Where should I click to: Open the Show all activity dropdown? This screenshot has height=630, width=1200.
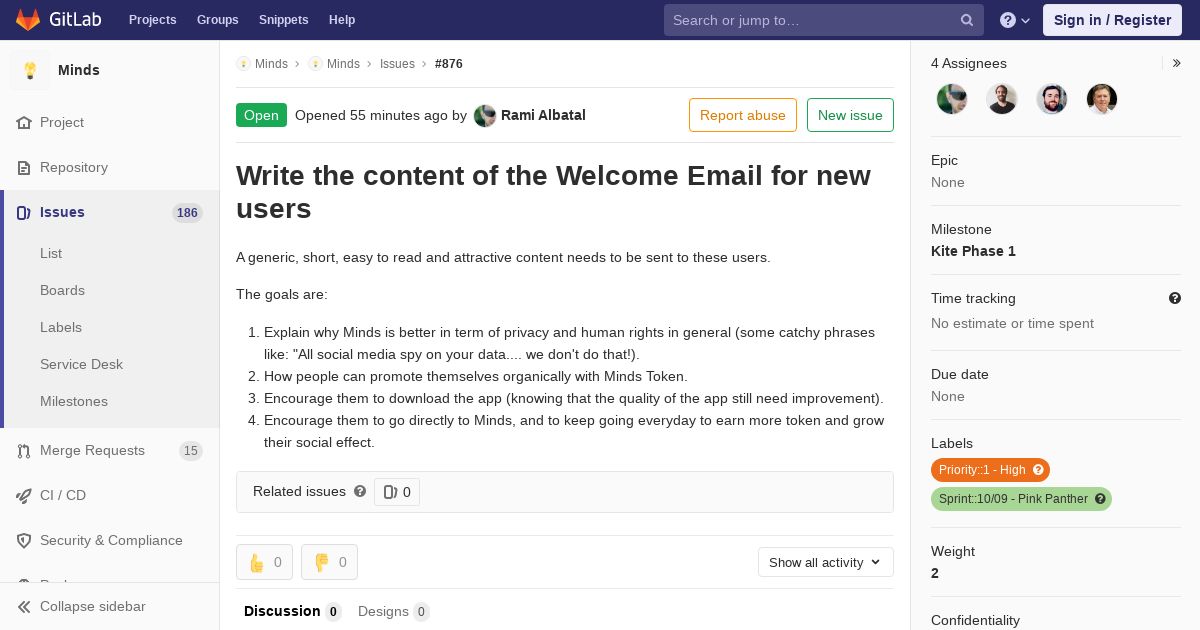click(x=826, y=562)
